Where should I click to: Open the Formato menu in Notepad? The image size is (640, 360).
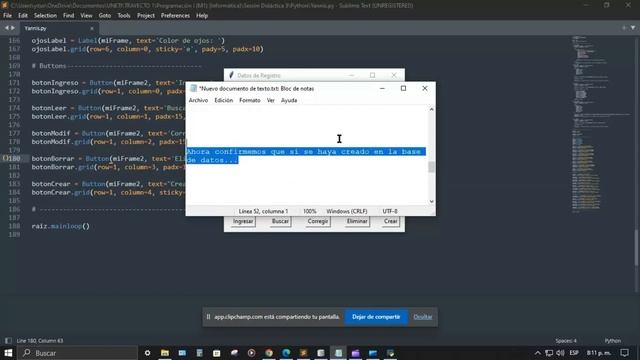pos(250,100)
